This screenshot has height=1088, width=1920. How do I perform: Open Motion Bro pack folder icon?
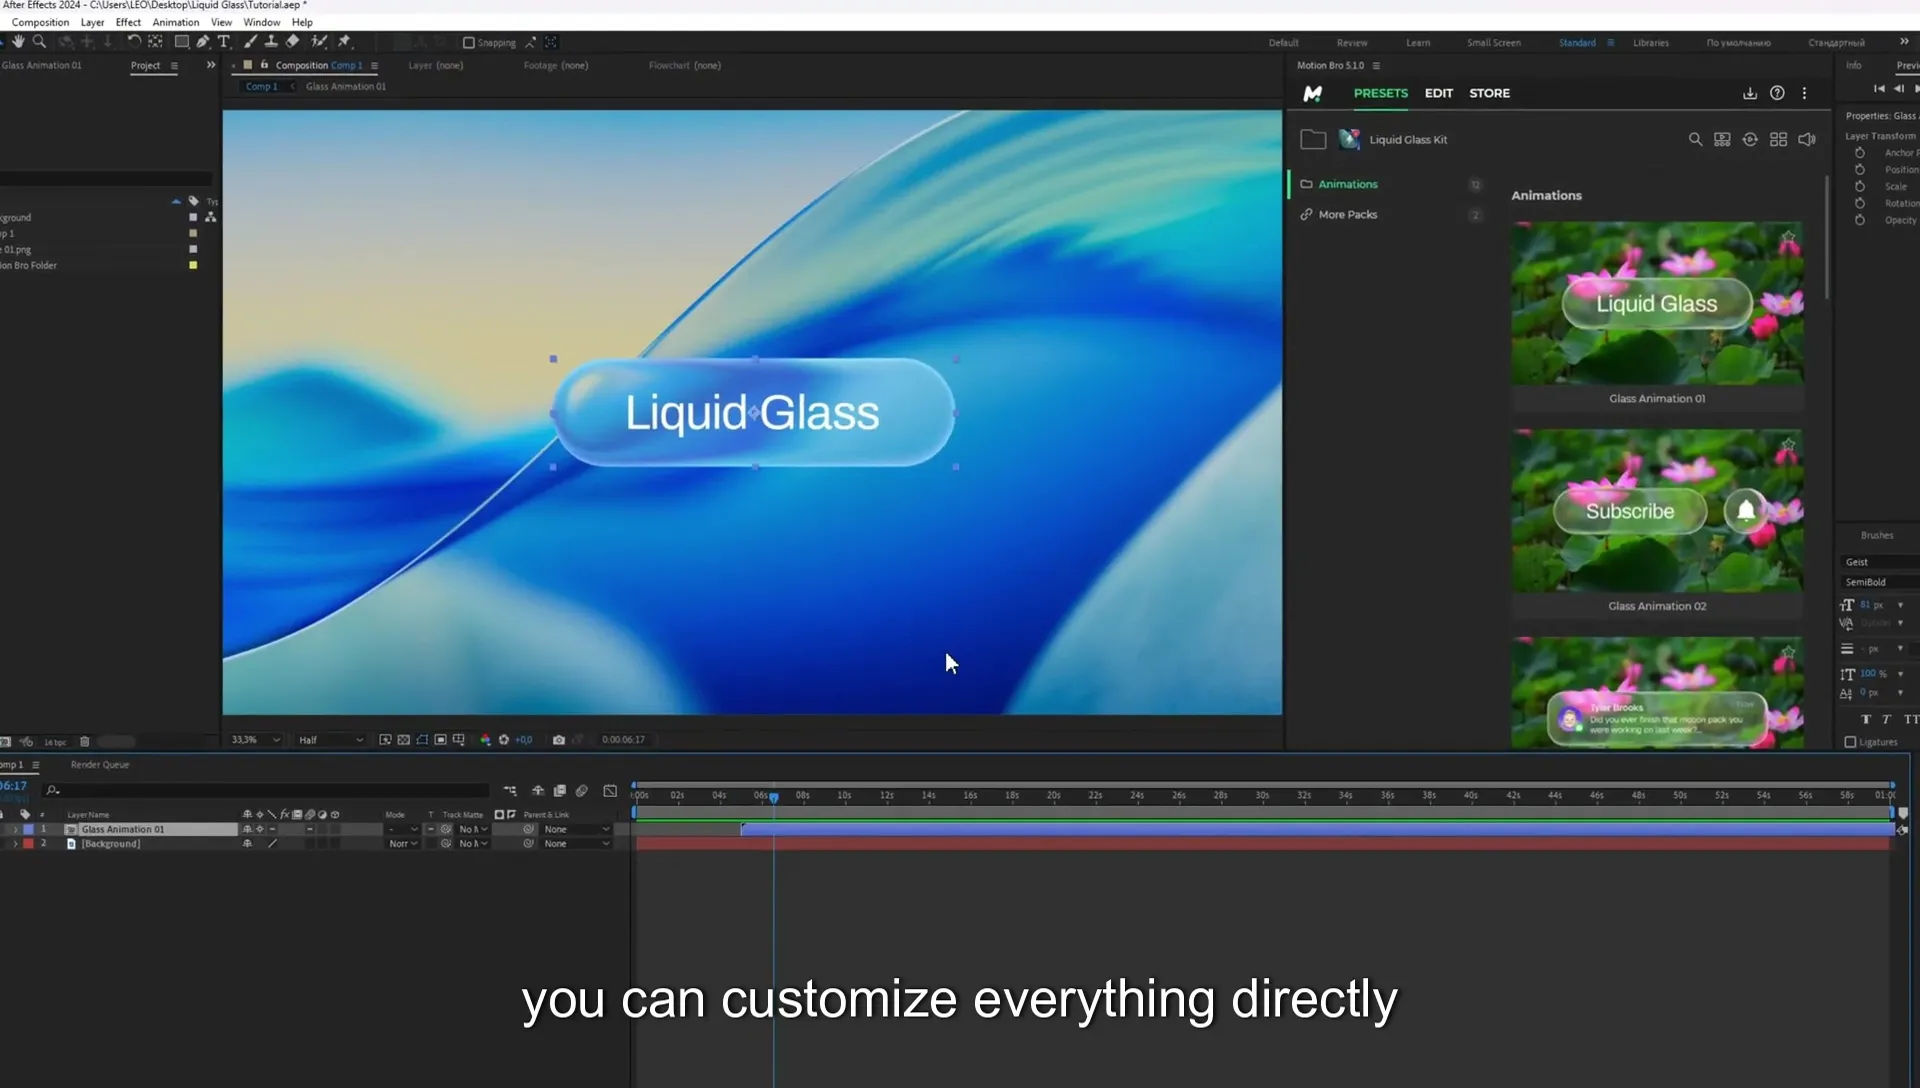(1313, 140)
